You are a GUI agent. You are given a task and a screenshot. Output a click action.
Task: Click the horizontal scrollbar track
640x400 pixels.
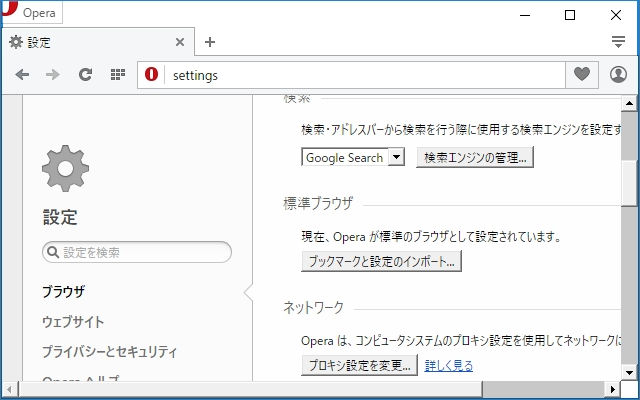[543, 389]
